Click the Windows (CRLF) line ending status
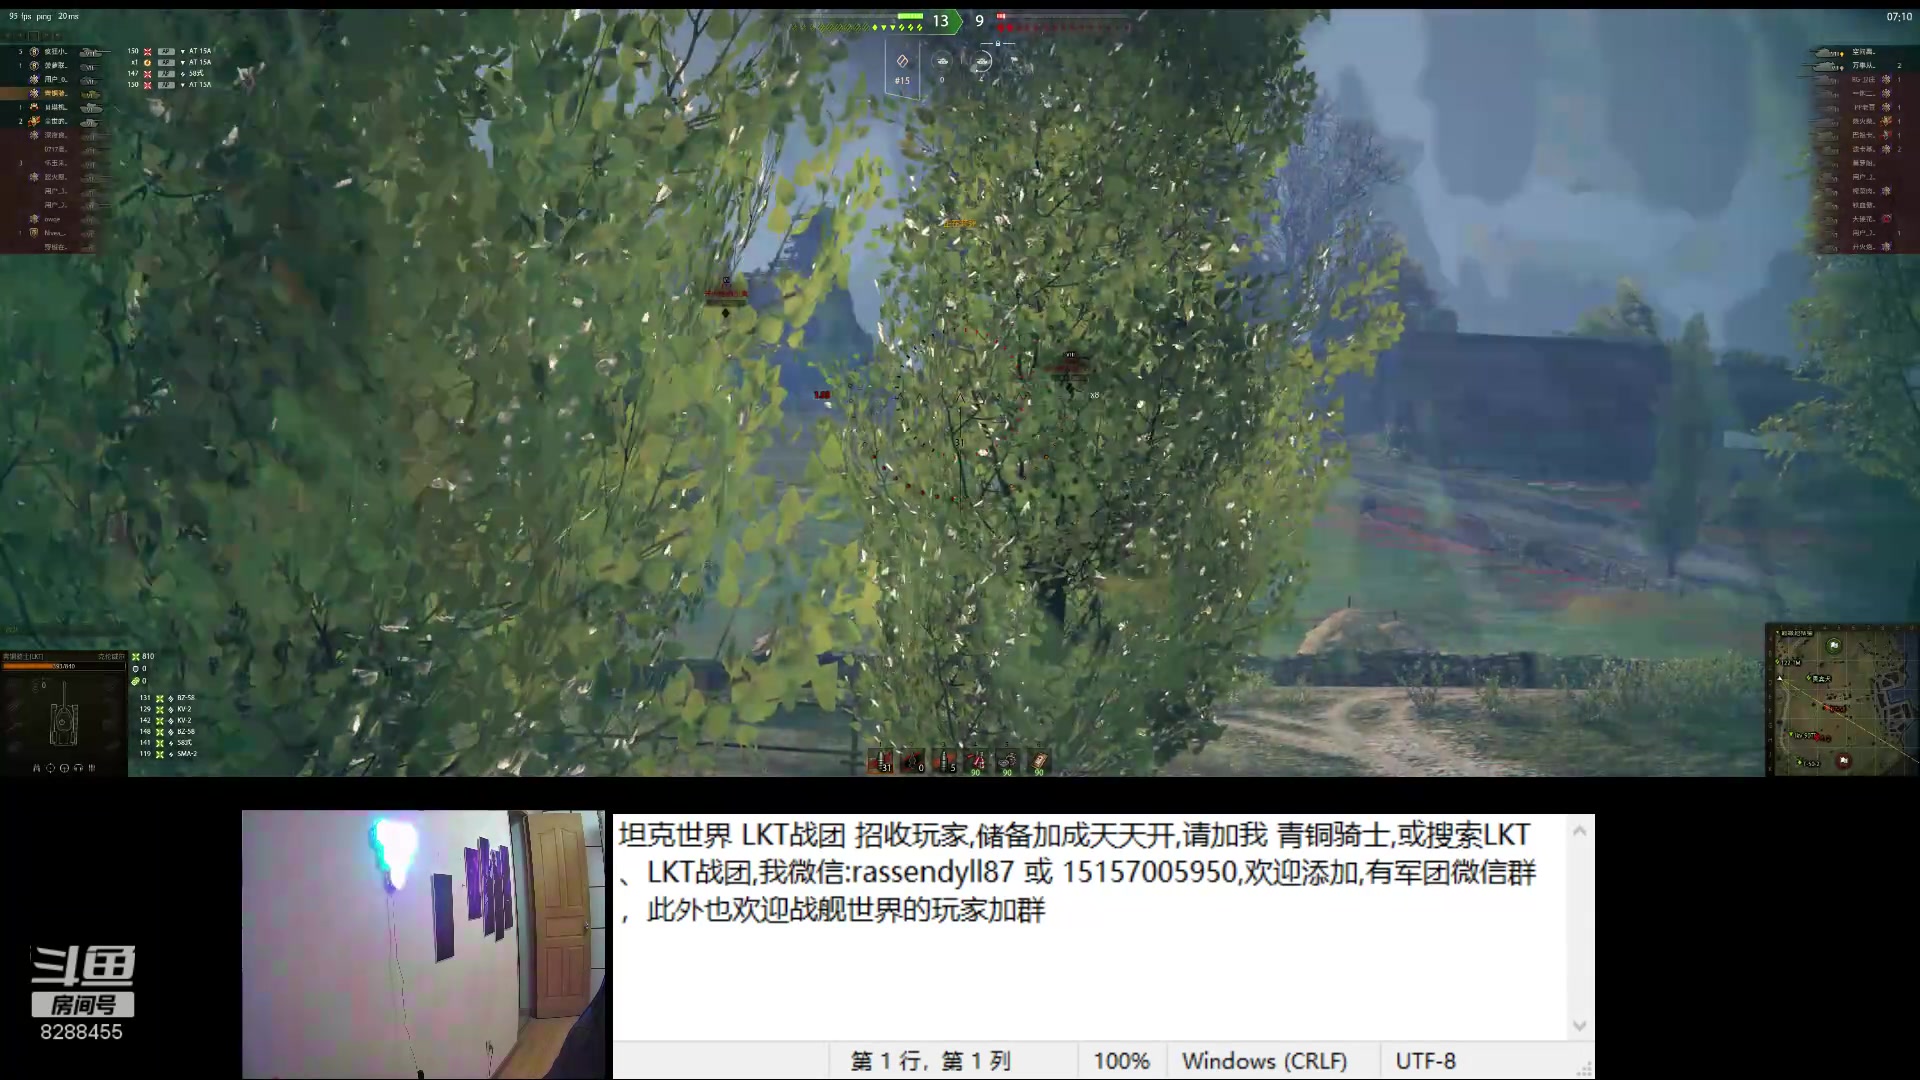The height and width of the screenshot is (1080, 1920). pos(1264,1061)
